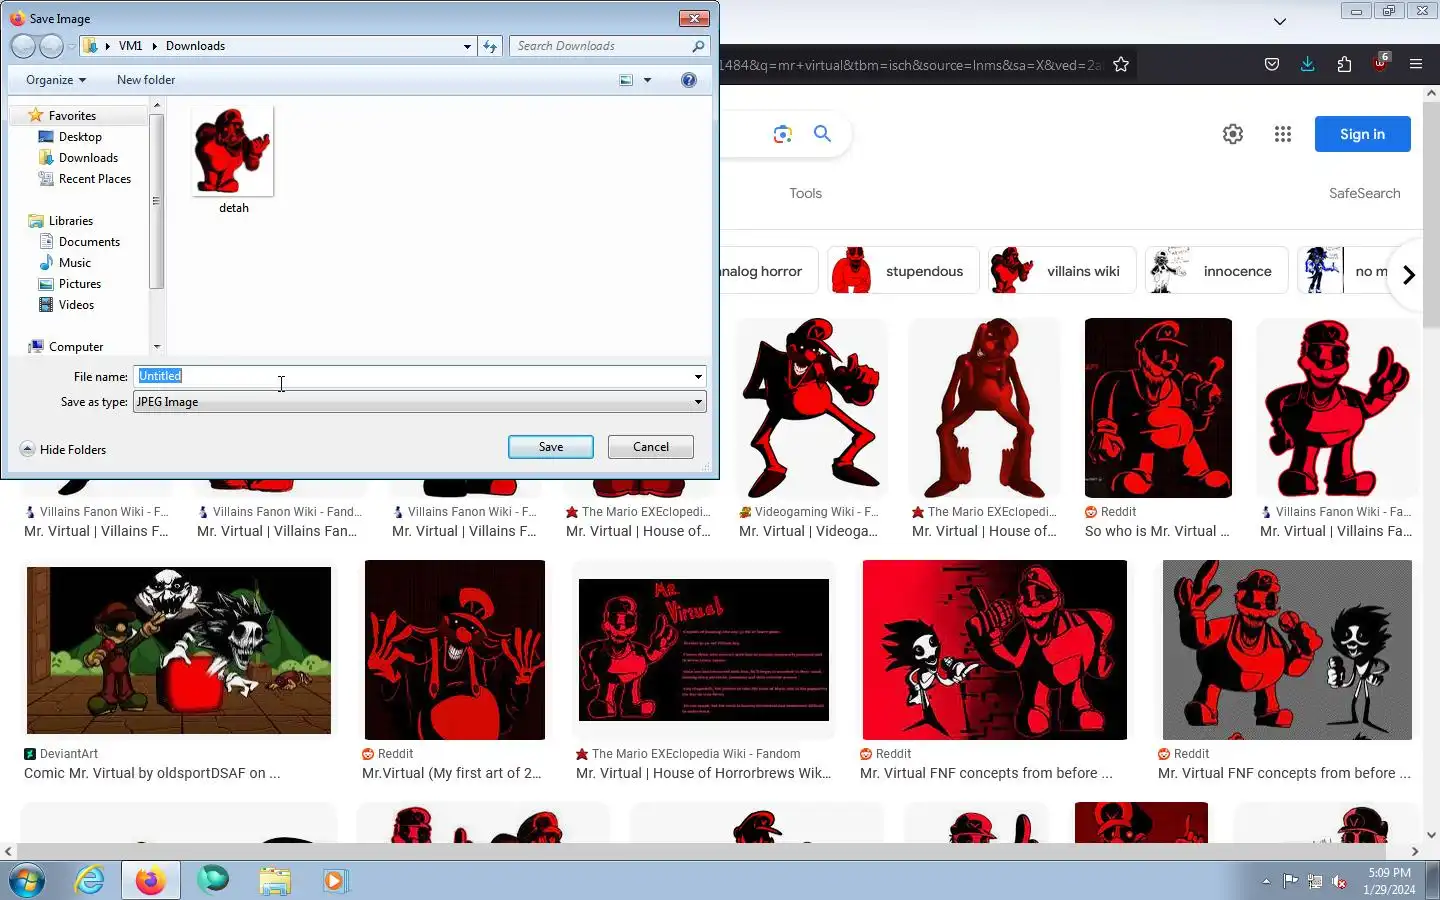Select the detah image file

point(233,160)
